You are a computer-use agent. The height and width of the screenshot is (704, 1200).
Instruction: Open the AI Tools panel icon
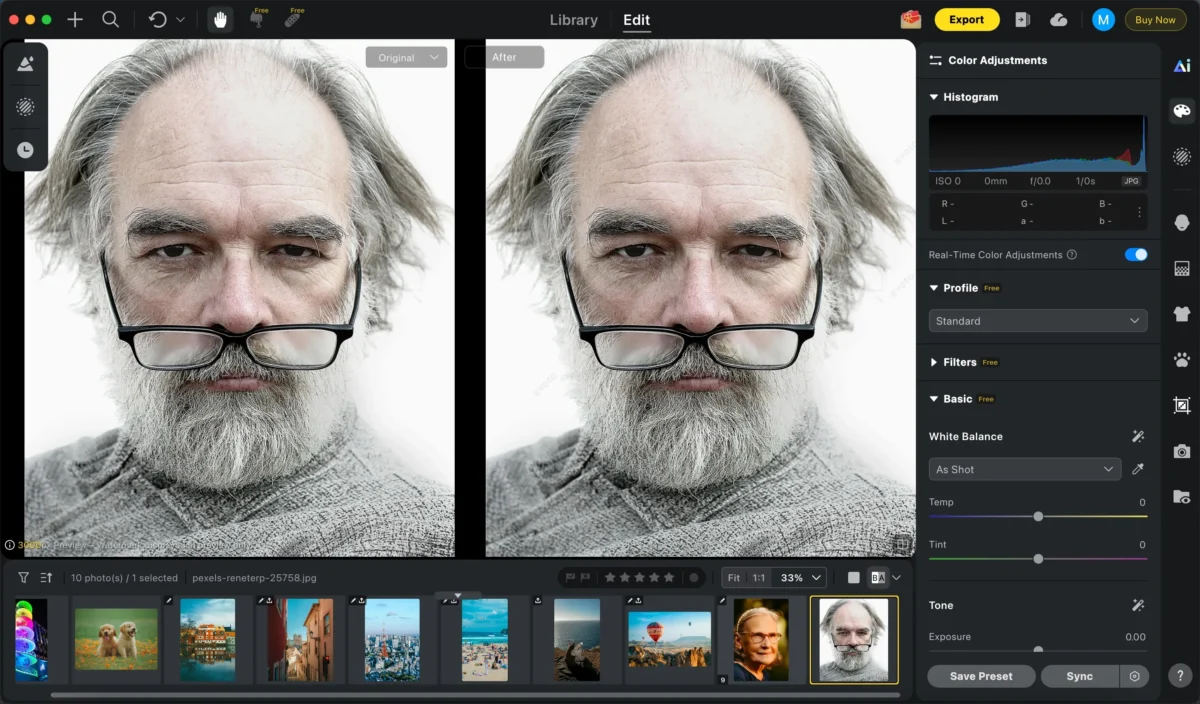(x=1182, y=64)
